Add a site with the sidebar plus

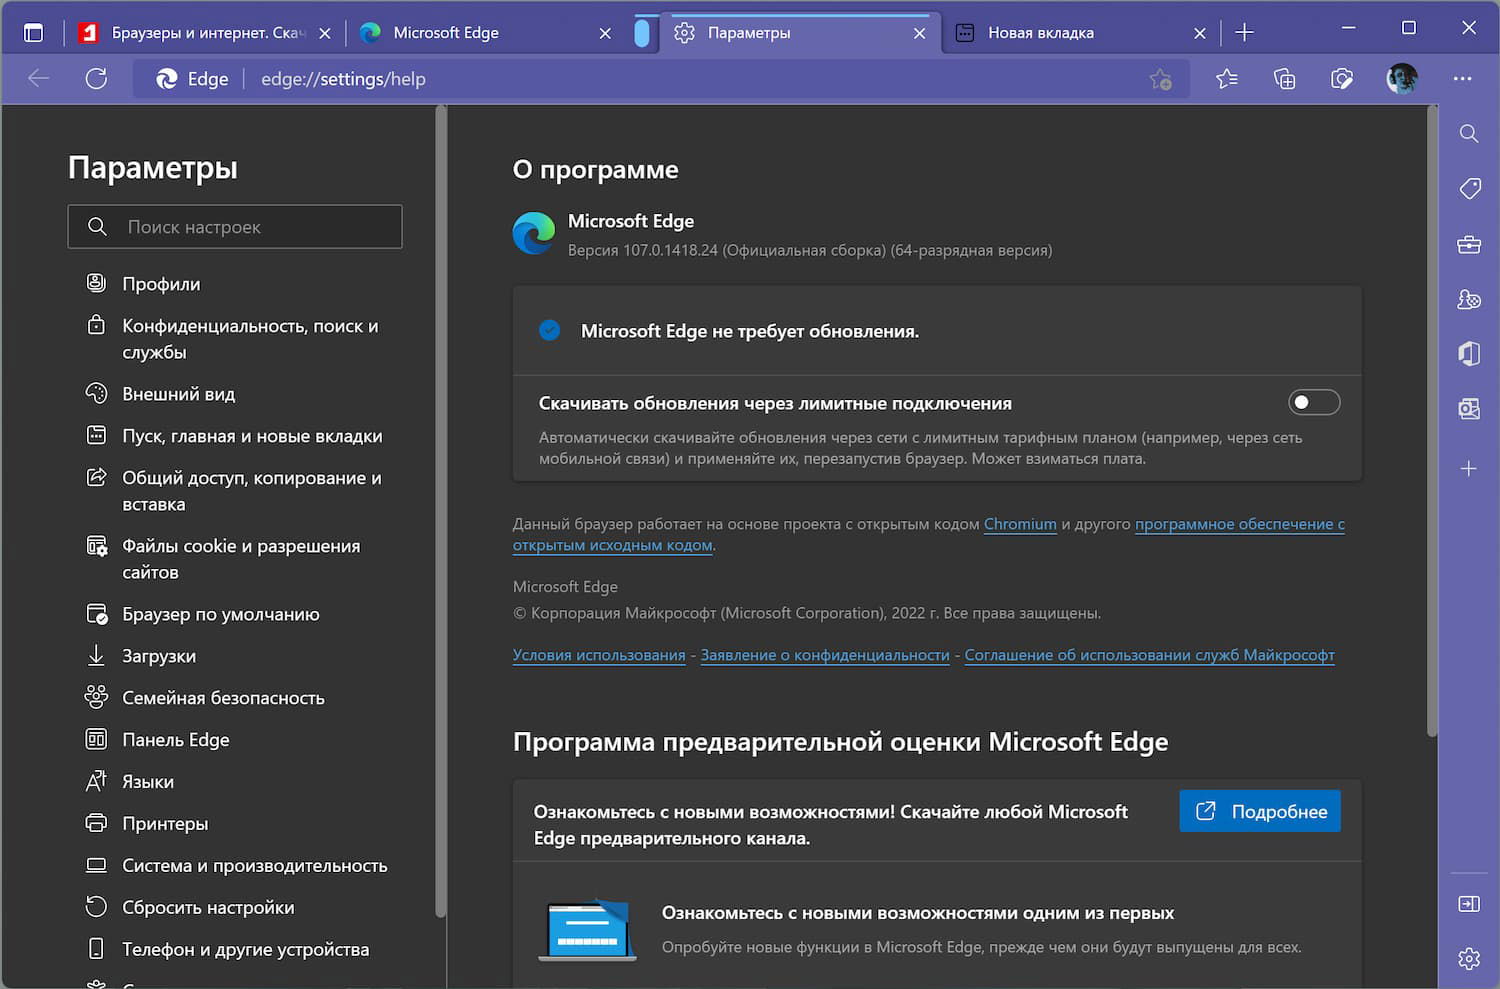(1469, 468)
